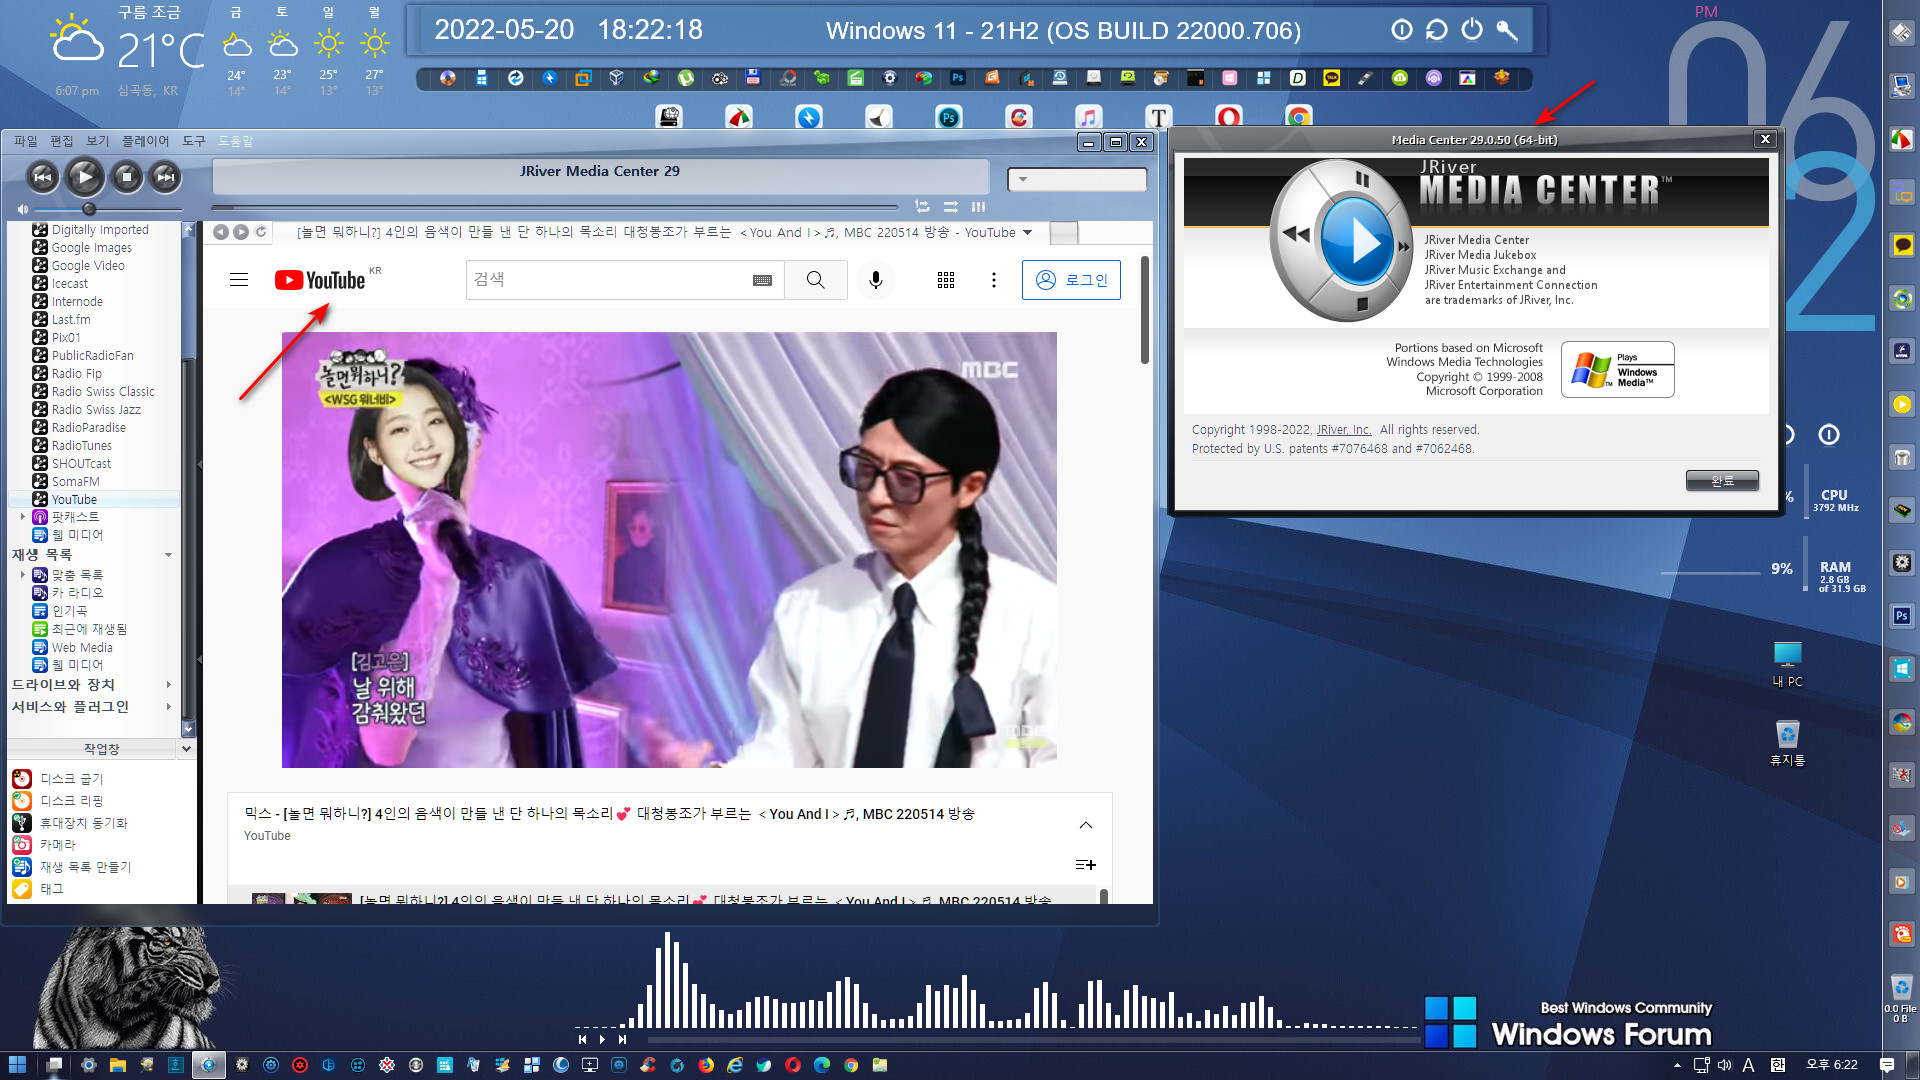The image size is (1920, 1080).
Task: Click the restart icon in top widget
Action: (1437, 30)
